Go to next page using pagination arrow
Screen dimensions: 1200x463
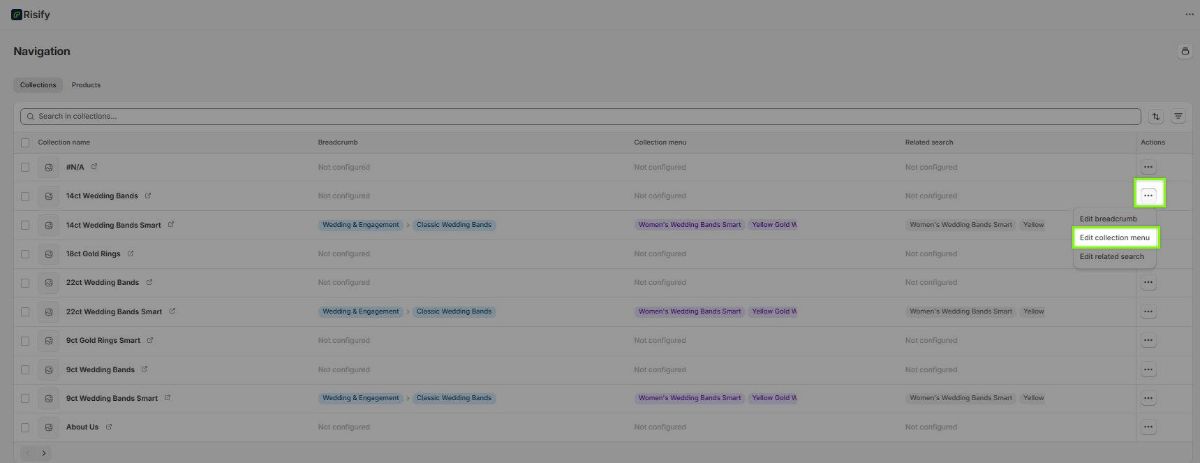click(43, 453)
